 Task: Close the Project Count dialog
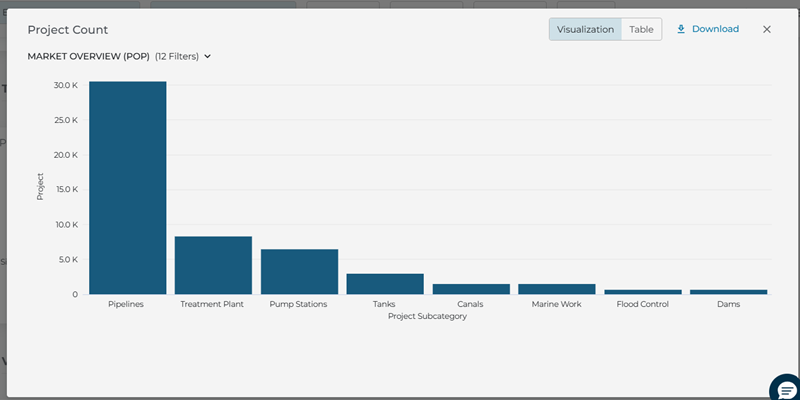pyautogui.click(x=767, y=30)
